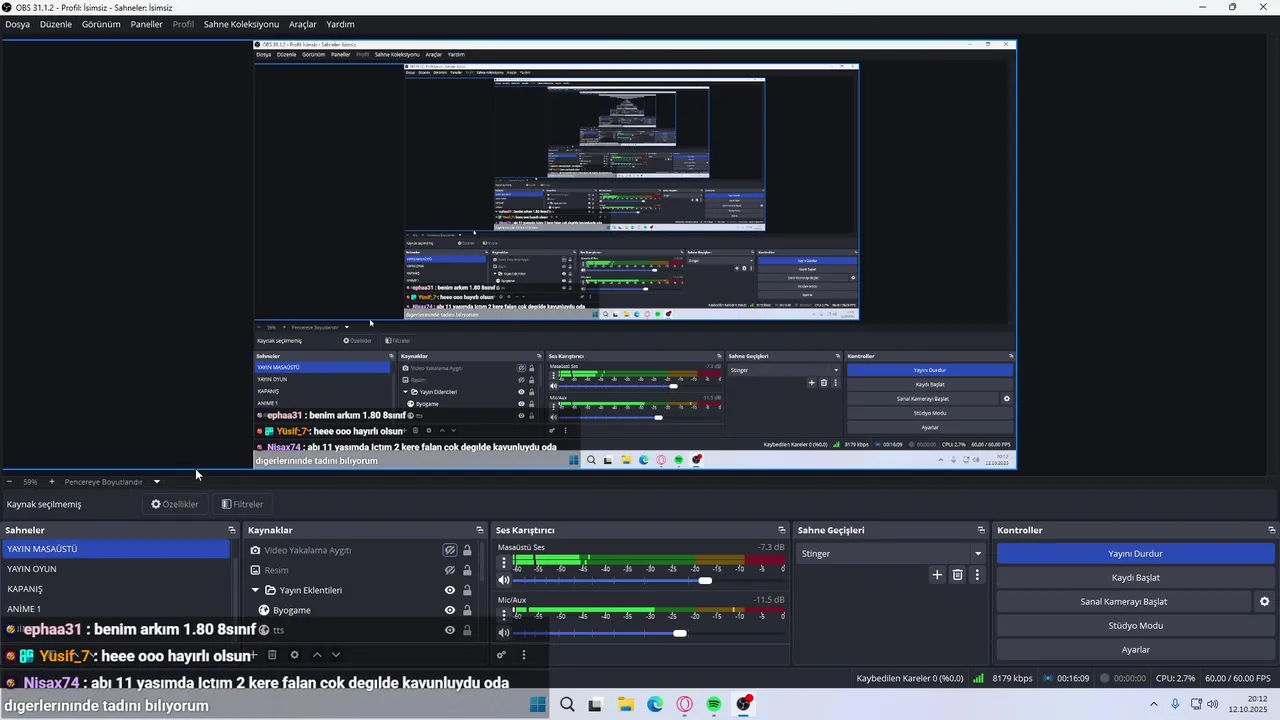
Task: Hide the Byogame source
Action: pos(450,610)
